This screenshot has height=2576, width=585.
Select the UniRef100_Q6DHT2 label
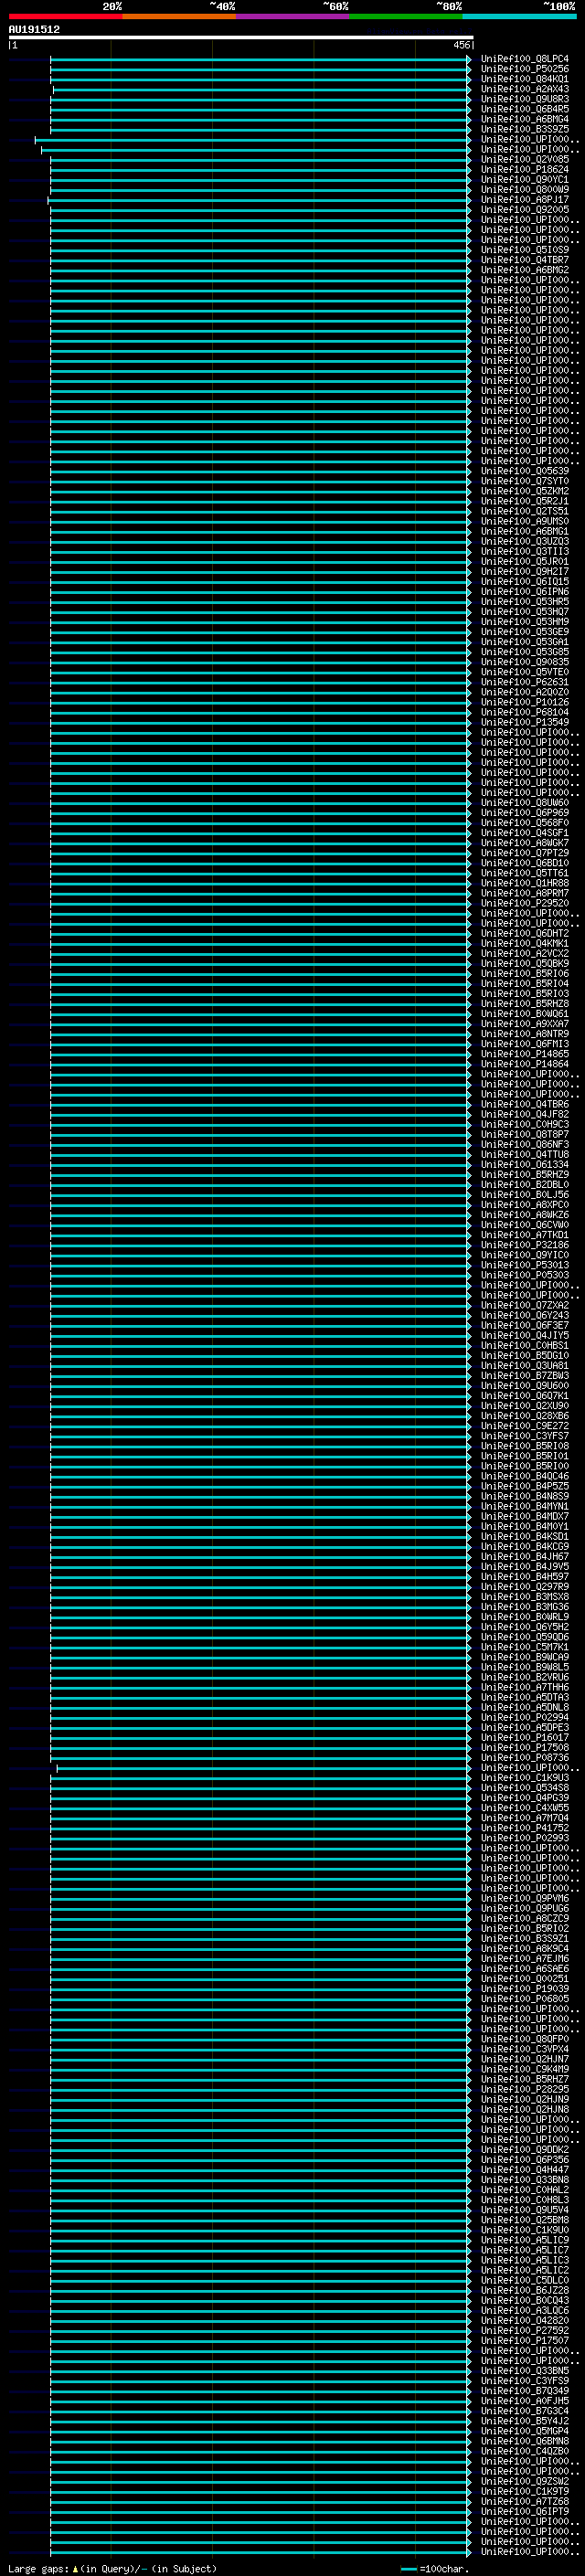click(524, 933)
